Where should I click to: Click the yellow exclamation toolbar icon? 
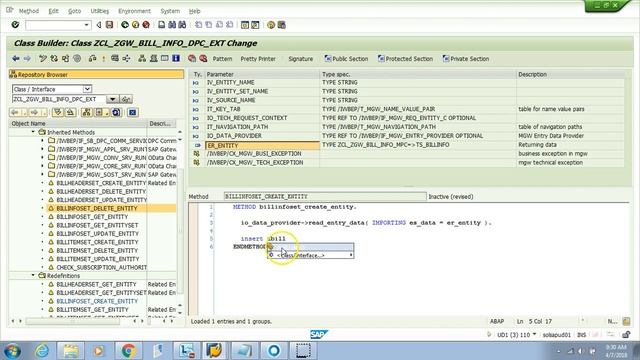click(x=104, y=59)
